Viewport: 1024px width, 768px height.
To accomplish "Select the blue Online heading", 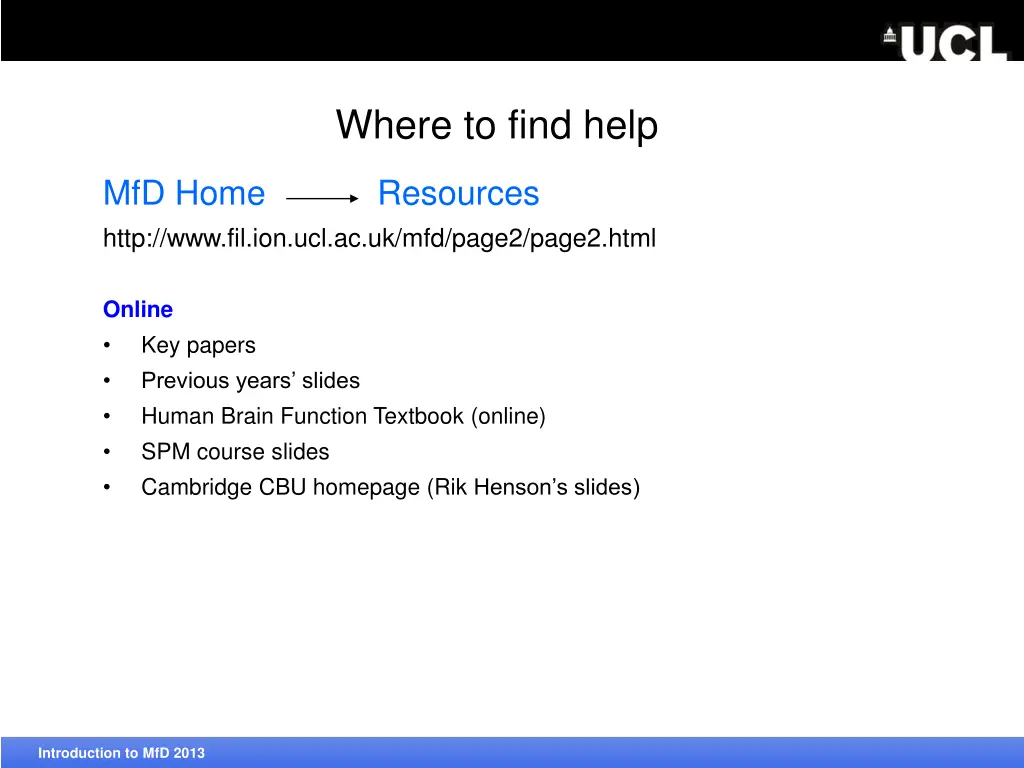I will coord(138,310).
